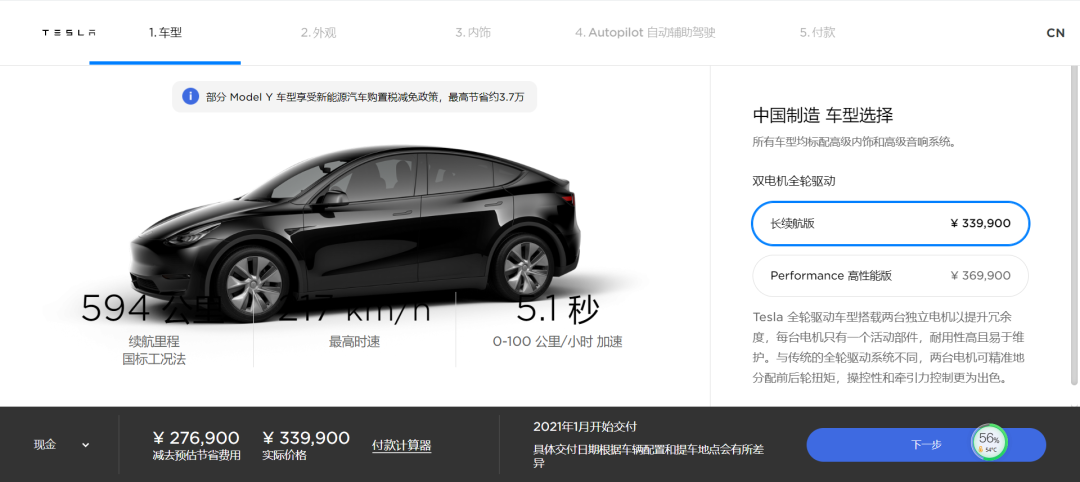This screenshot has height=482, width=1080.
Task: Select the Performance 高性能版 ¥369,900 option
Action: click(891, 275)
